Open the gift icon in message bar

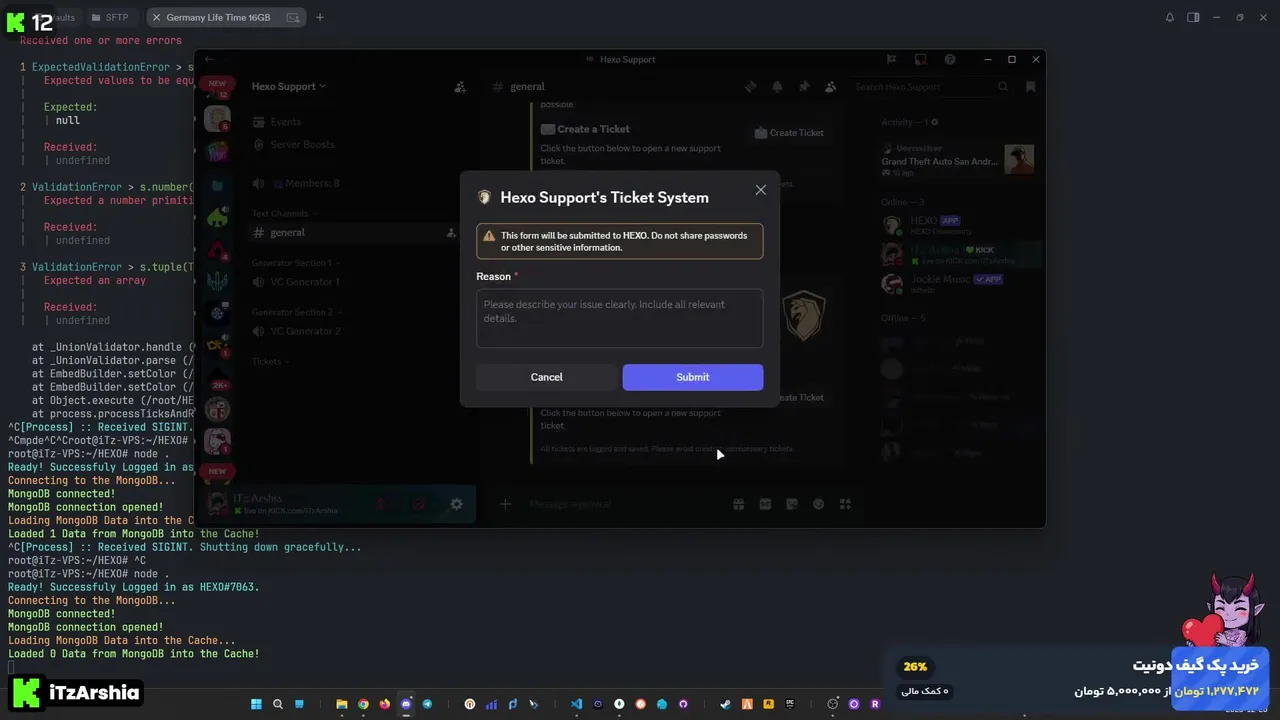(x=739, y=505)
